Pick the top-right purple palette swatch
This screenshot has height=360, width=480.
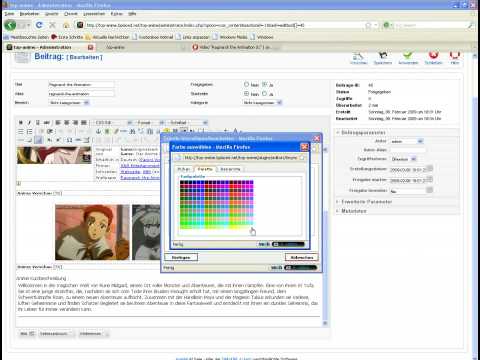(251, 182)
